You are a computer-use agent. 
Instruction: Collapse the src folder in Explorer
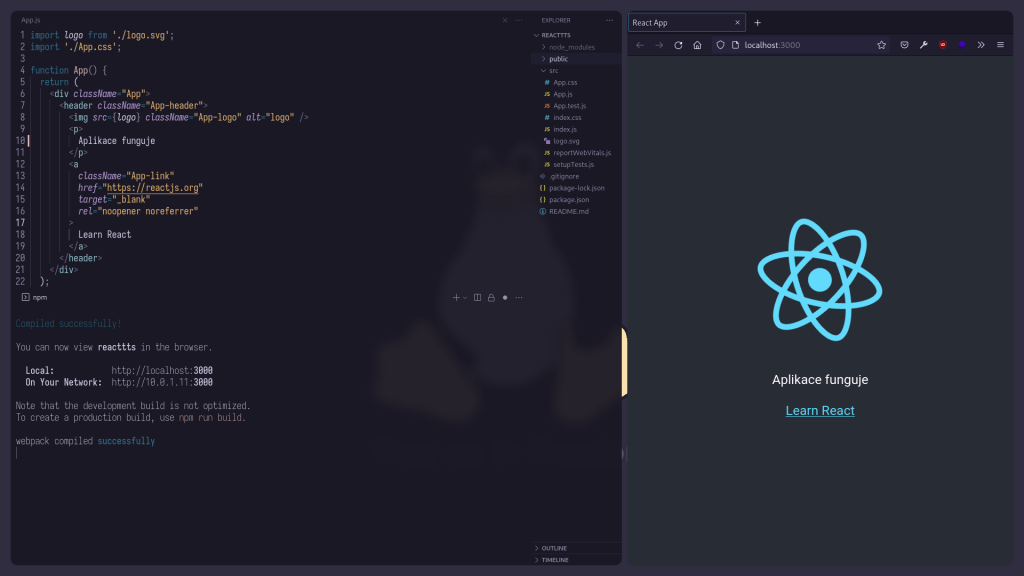pos(553,70)
